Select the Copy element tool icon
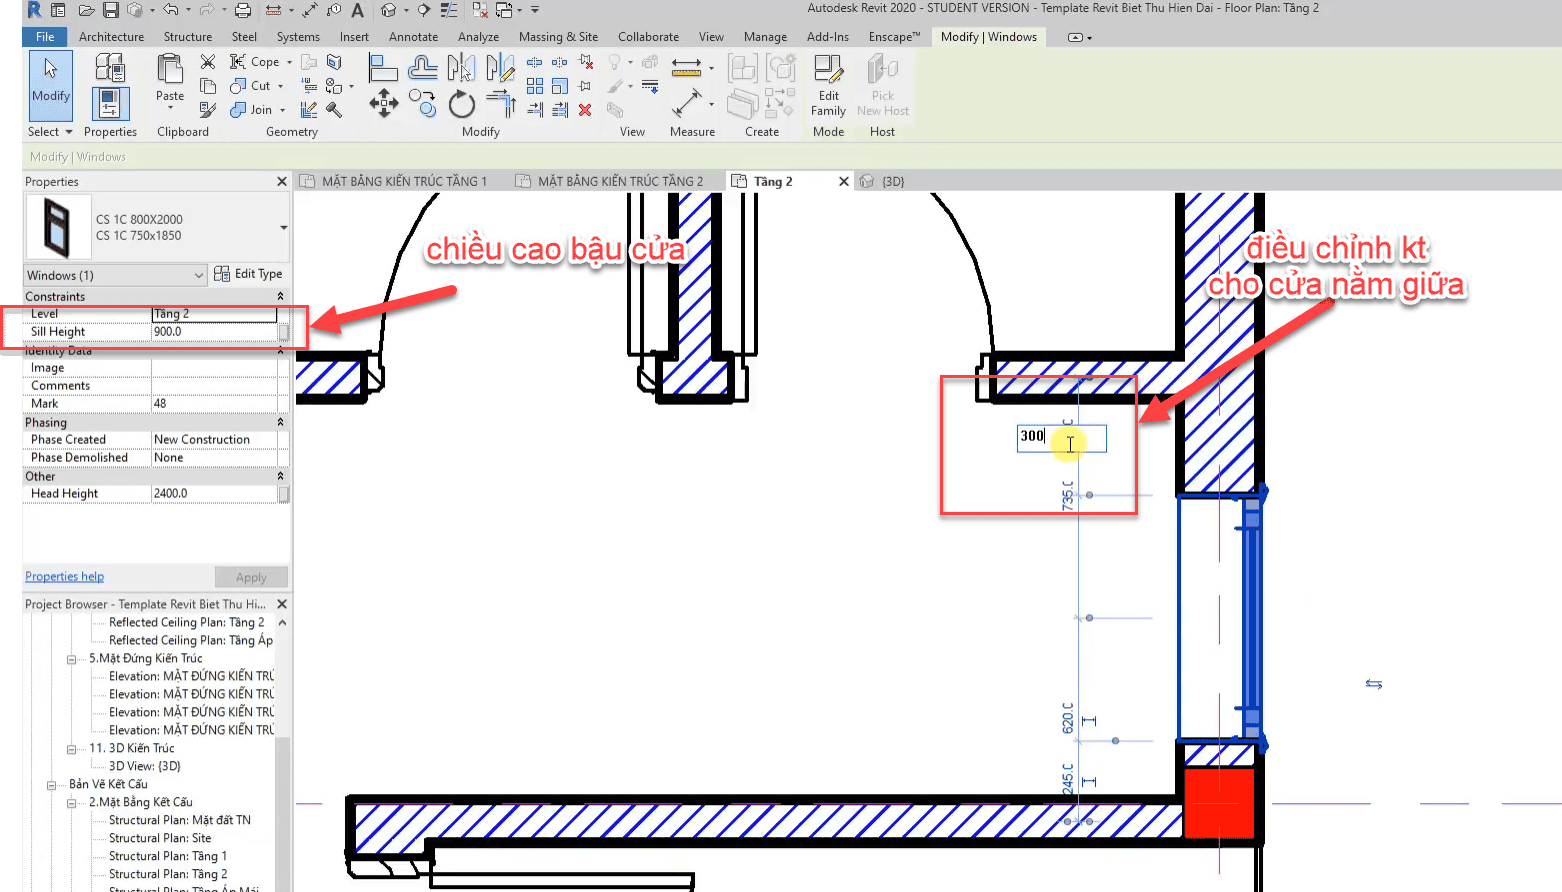The width and height of the screenshot is (1562, 892). tap(423, 103)
